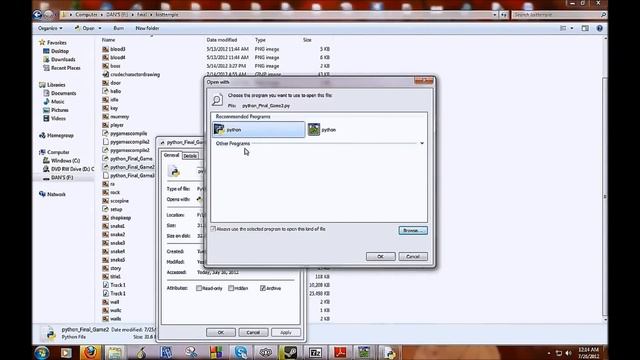Viewport: 640px width, 360px height.
Task: Select Videos under Libraries
Action: click(58, 118)
